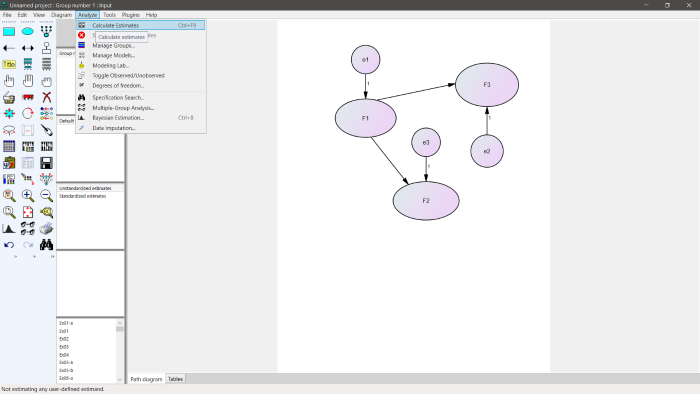The width and height of the screenshot is (700, 394).
Task: Choose Data Imputation... menu entry
Action: pos(141,128)
